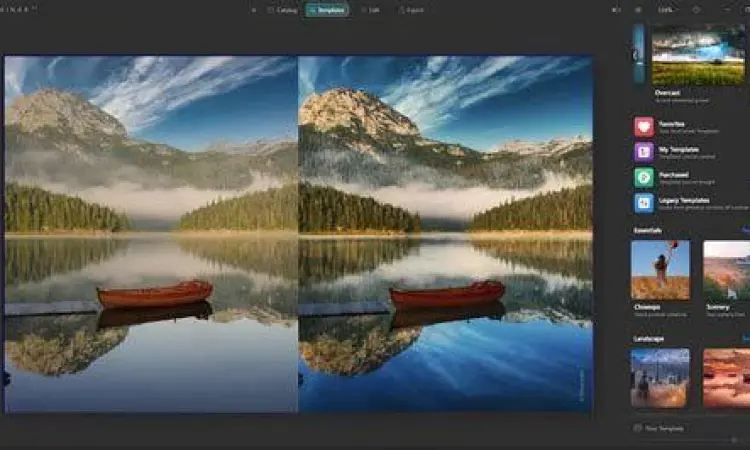The width and height of the screenshot is (750, 450).
Task: Select the Scenery collection thumbnail
Action: point(727,270)
